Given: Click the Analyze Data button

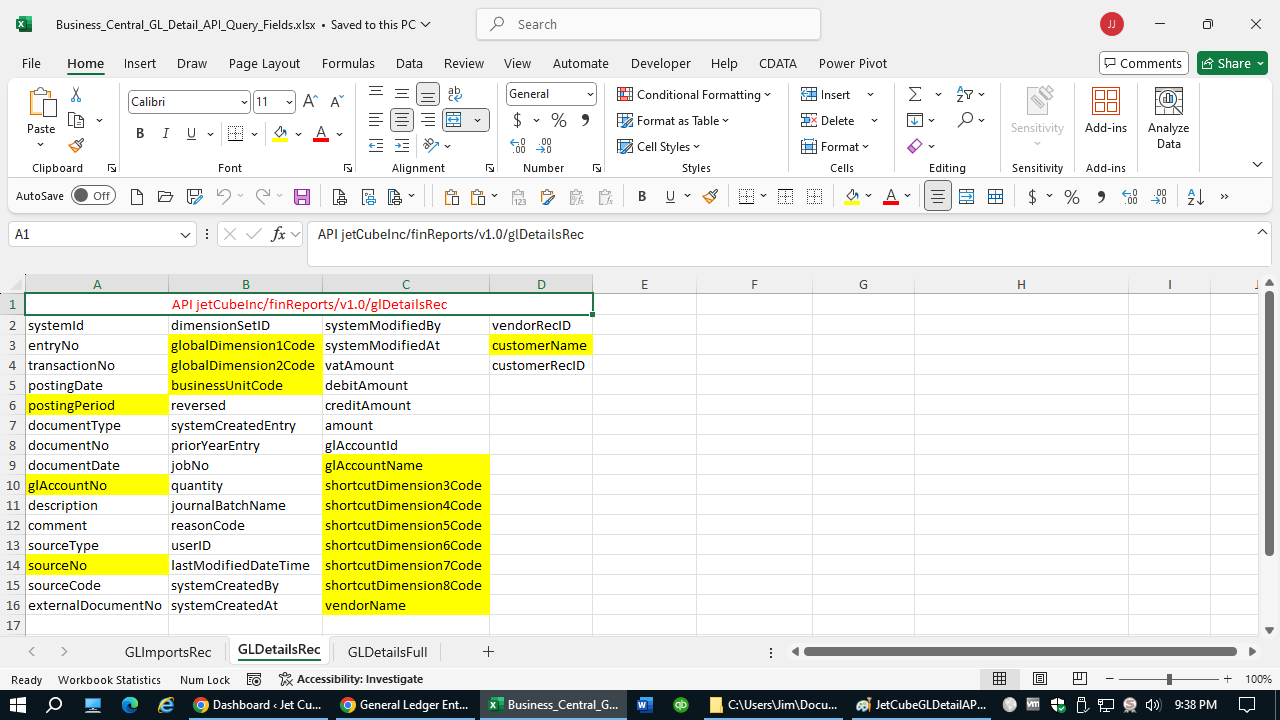Looking at the screenshot, I should (x=1168, y=118).
